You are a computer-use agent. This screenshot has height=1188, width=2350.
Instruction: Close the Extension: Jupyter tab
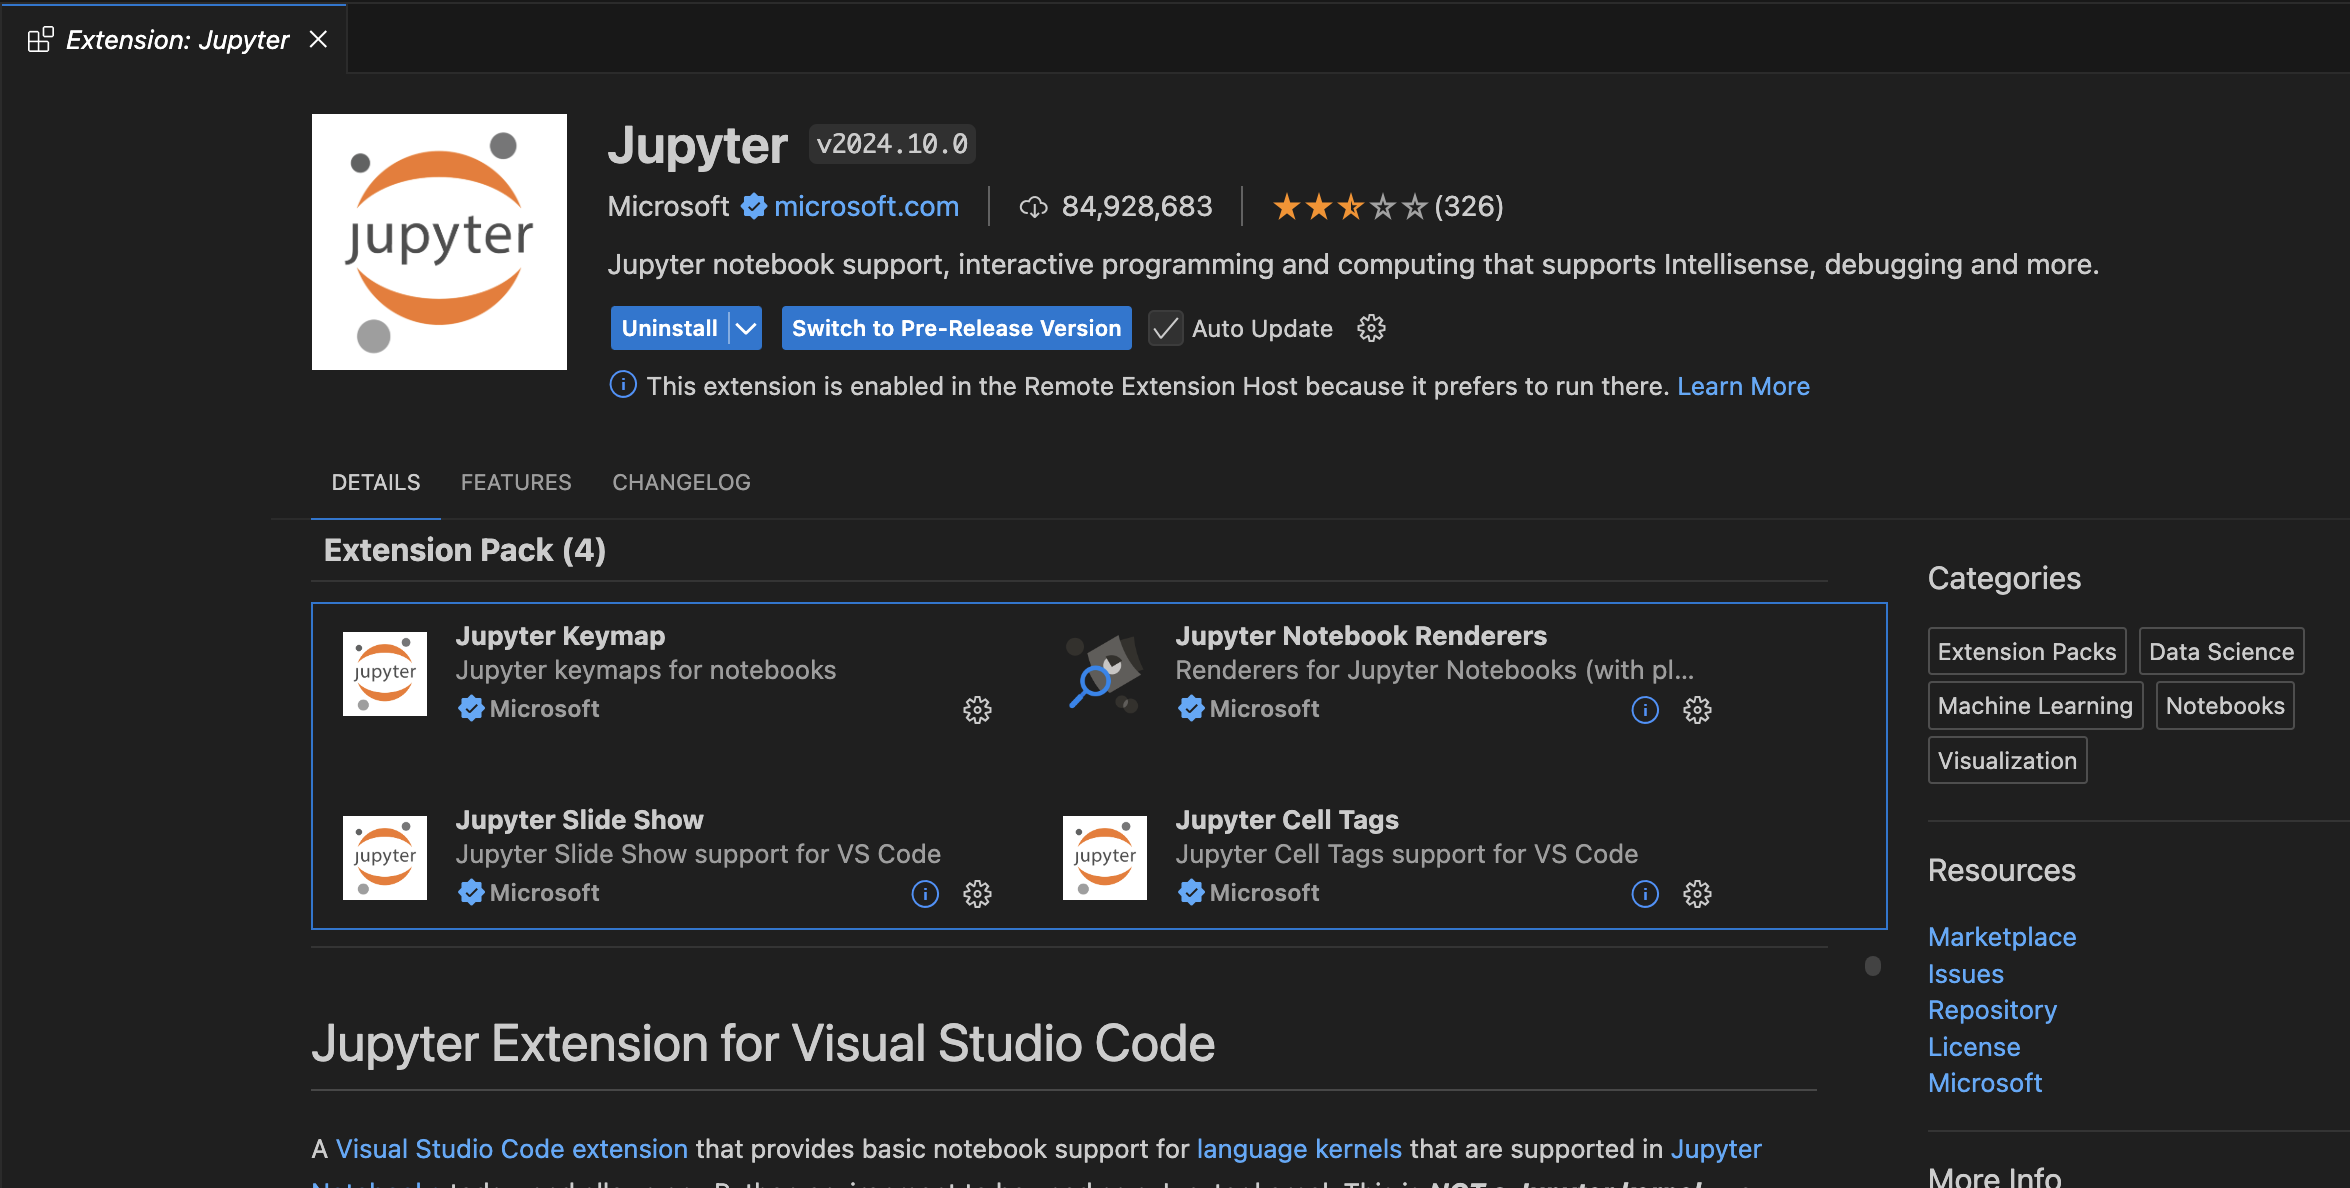[x=318, y=39]
